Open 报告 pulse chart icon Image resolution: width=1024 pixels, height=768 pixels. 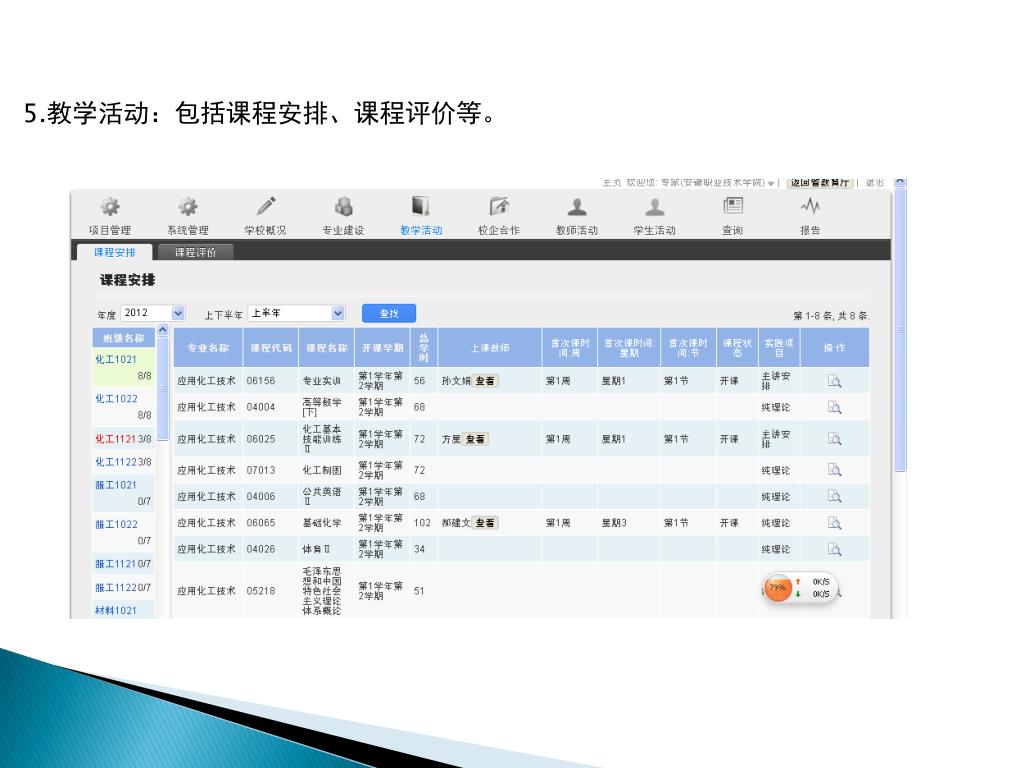point(810,206)
